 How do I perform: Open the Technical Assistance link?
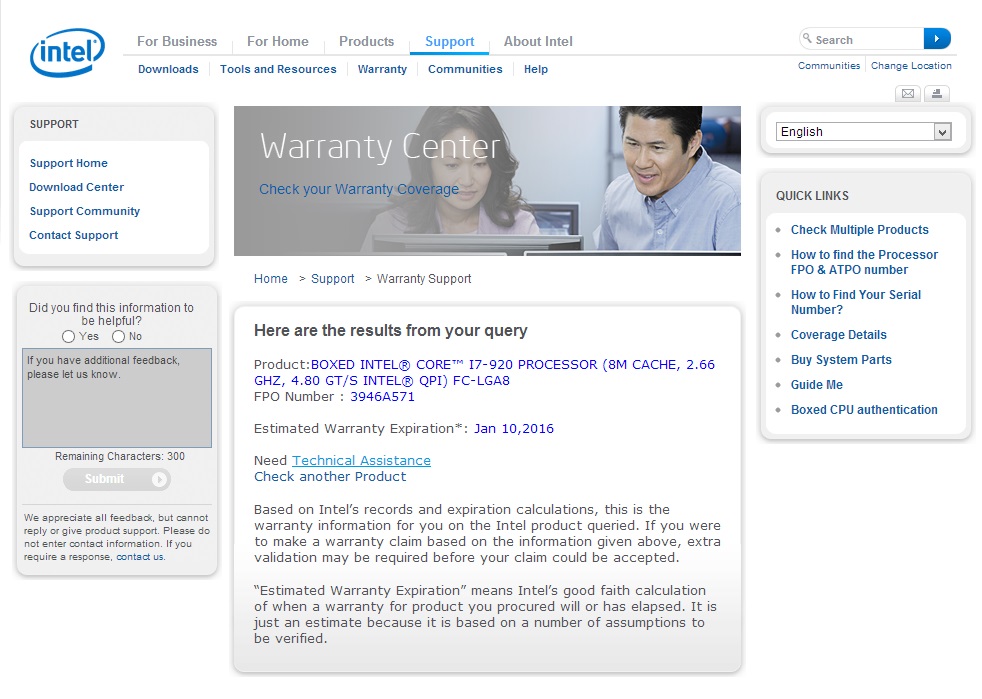coord(361,460)
